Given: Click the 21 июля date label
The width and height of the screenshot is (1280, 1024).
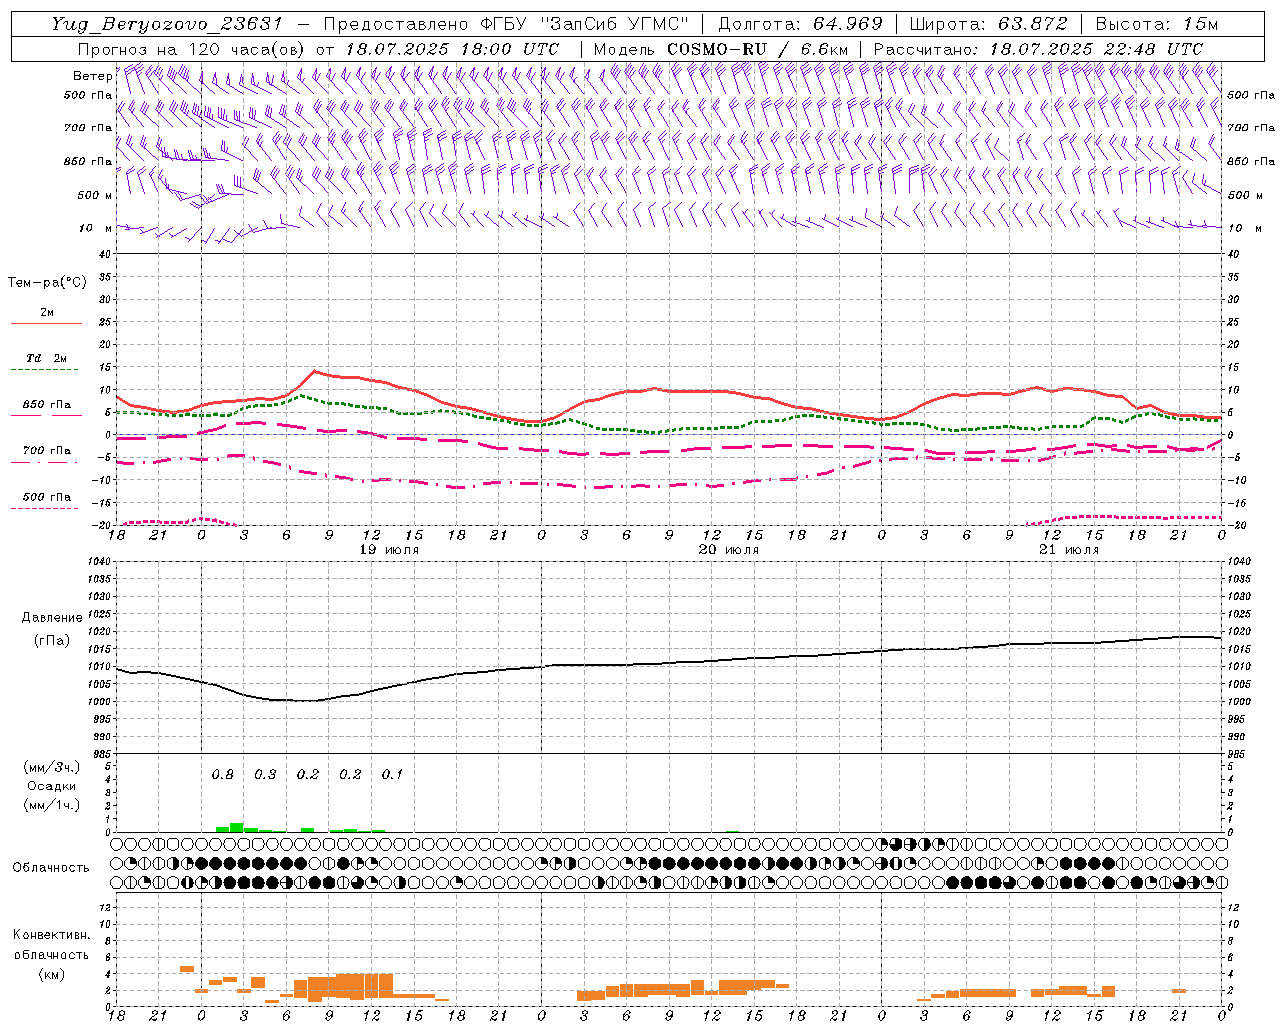Looking at the screenshot, I should coord(1069,550).
